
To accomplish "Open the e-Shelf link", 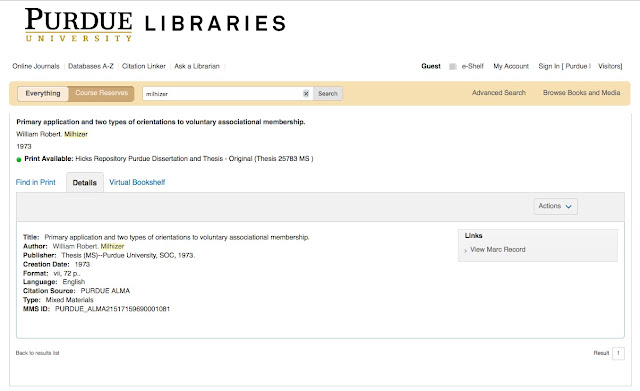I will (x=472, y=66).
